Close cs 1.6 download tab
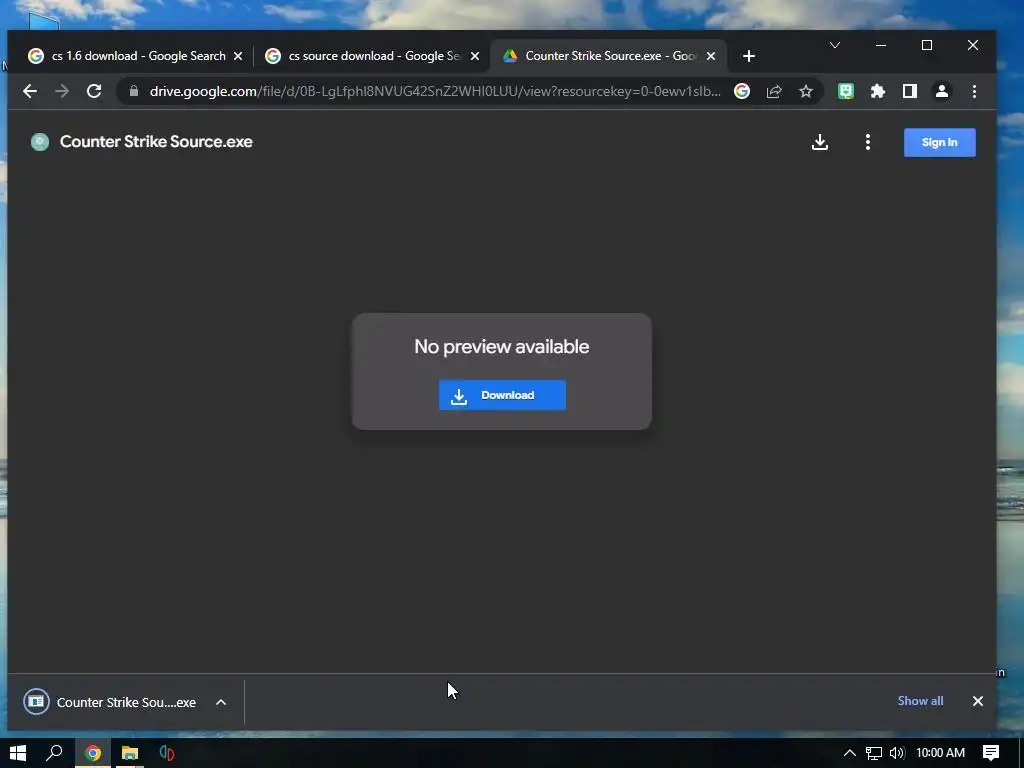1024x768 pixels. [x=238, y=56]
